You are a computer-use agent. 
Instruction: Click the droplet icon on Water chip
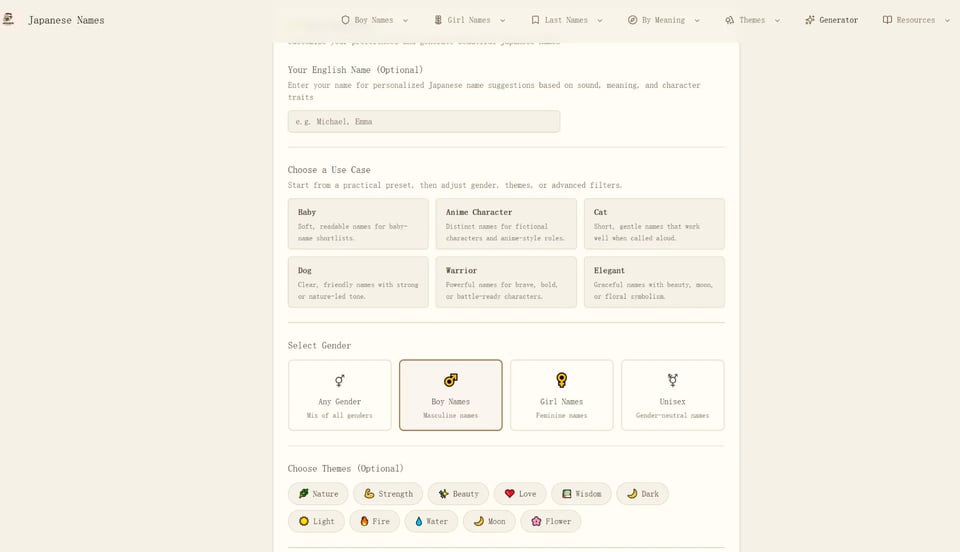point(419,521)
